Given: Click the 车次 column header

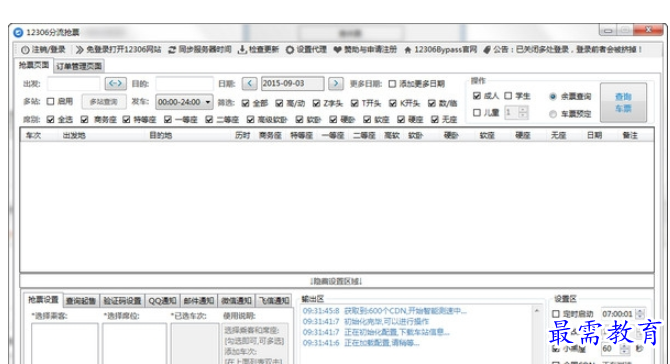Looking at the screenshot, I should (x=33, y=135).
